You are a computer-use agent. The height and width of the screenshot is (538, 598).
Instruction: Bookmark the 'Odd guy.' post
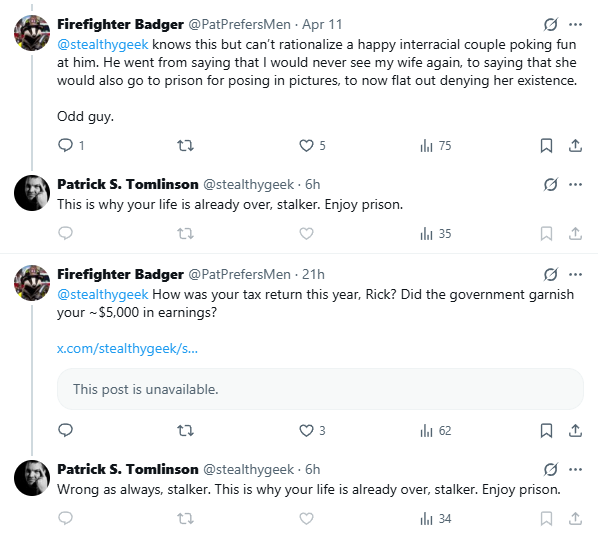point(546,145)
